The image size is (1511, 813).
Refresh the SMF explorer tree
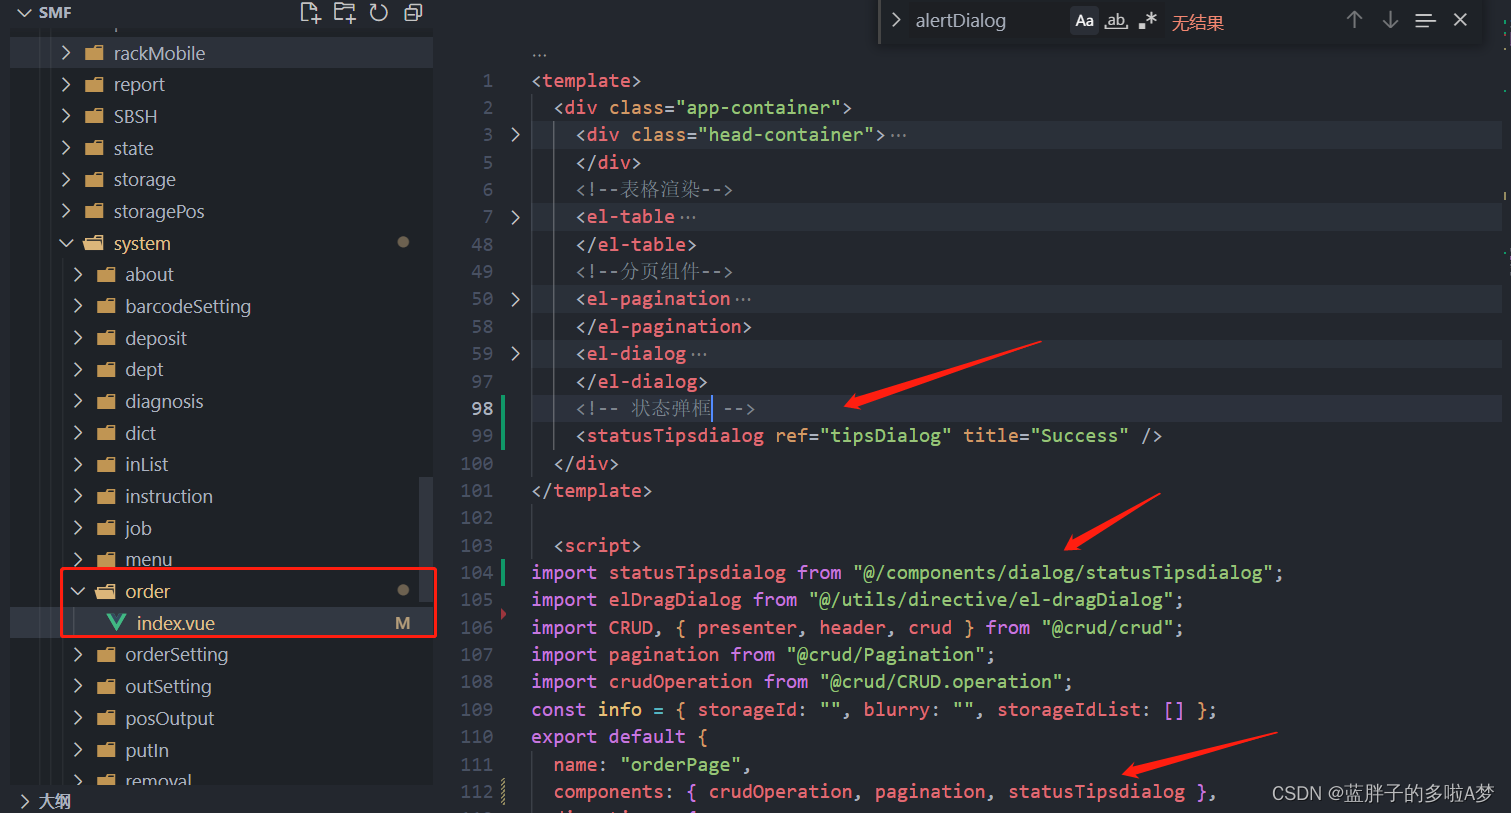[x=379, y=13]
